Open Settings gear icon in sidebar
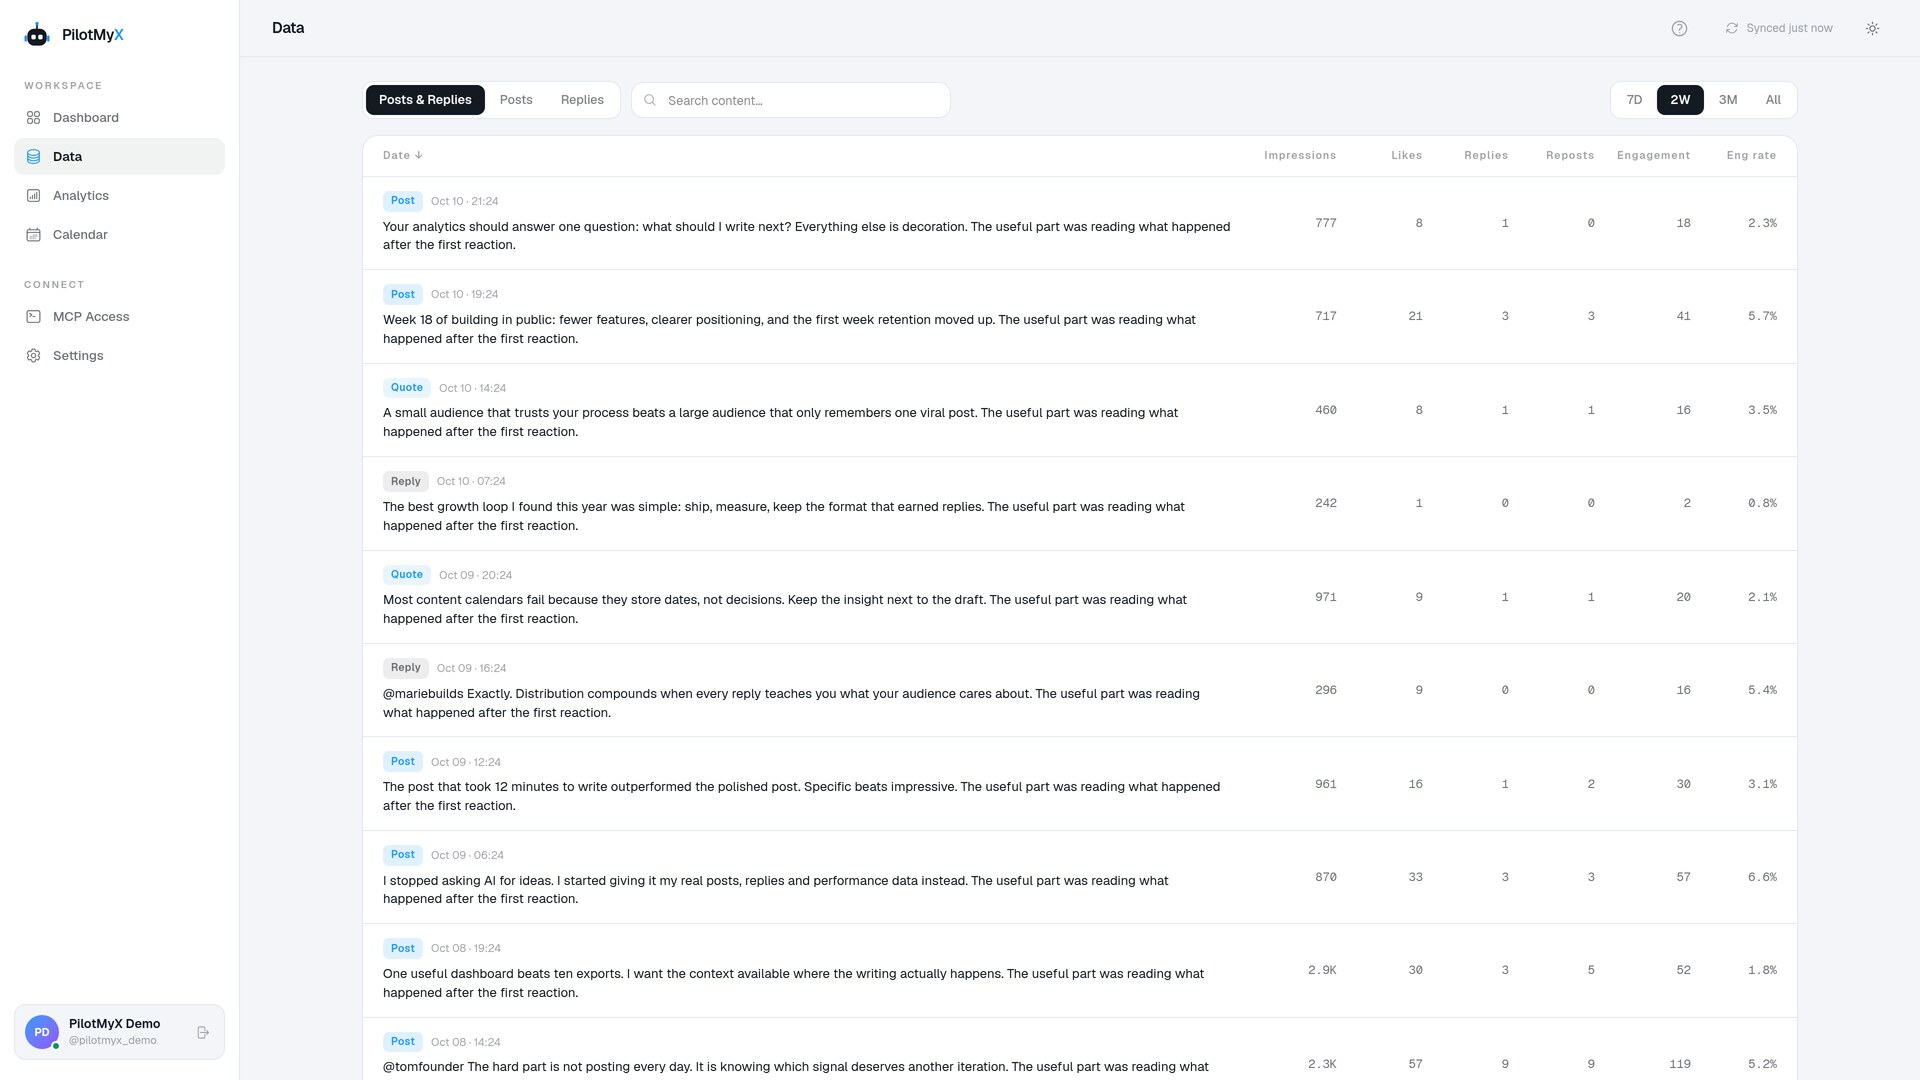Viewport: 1920px width, 1080px height. pos(33,356)
